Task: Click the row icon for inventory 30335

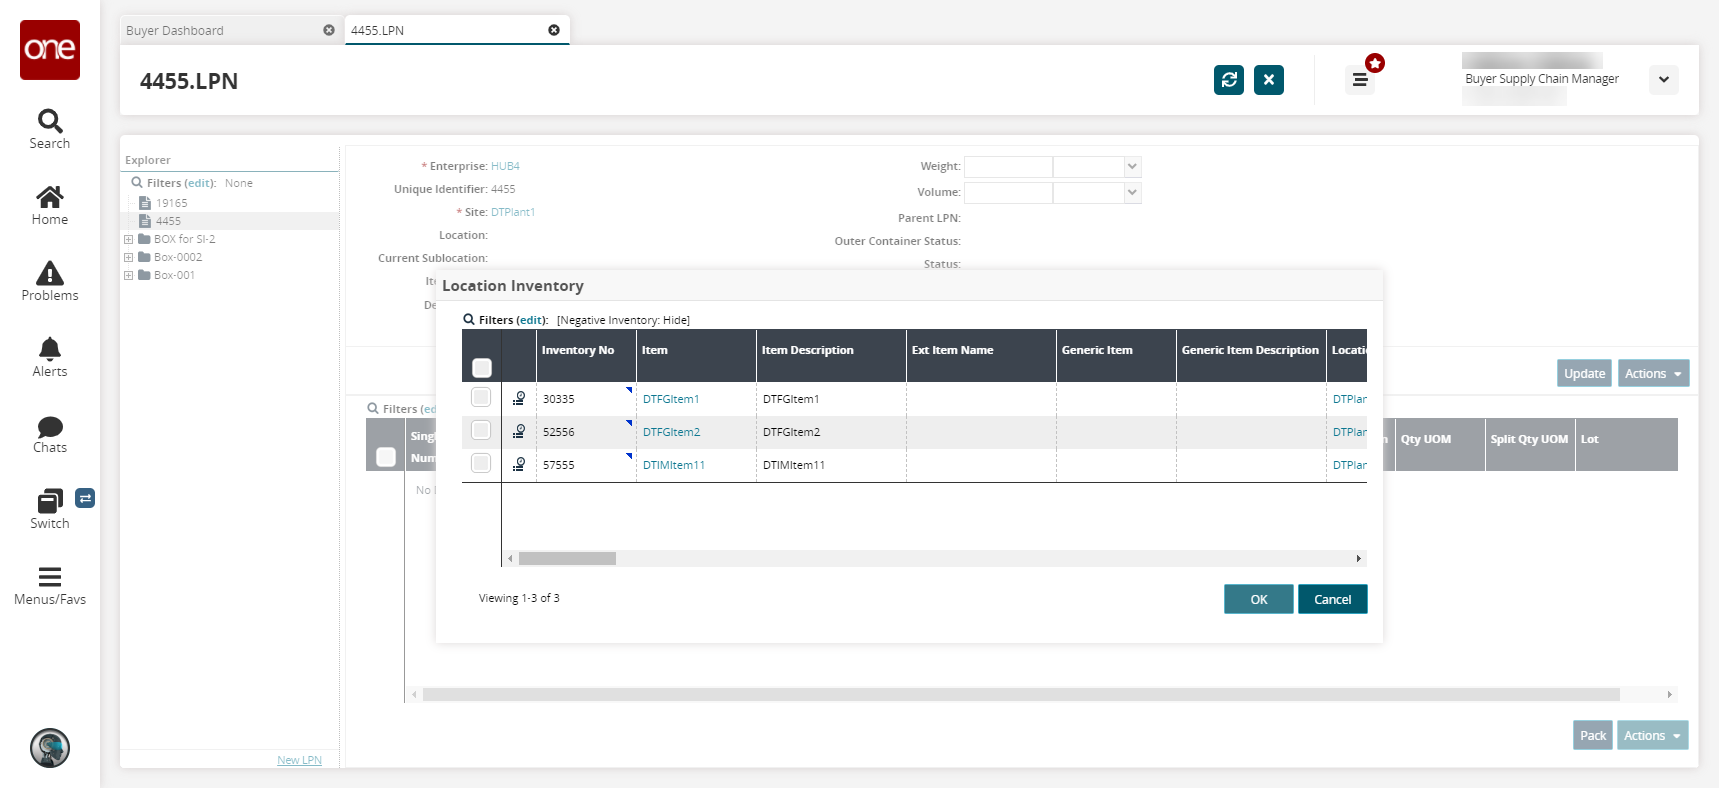Action: (x=519, y=399)
